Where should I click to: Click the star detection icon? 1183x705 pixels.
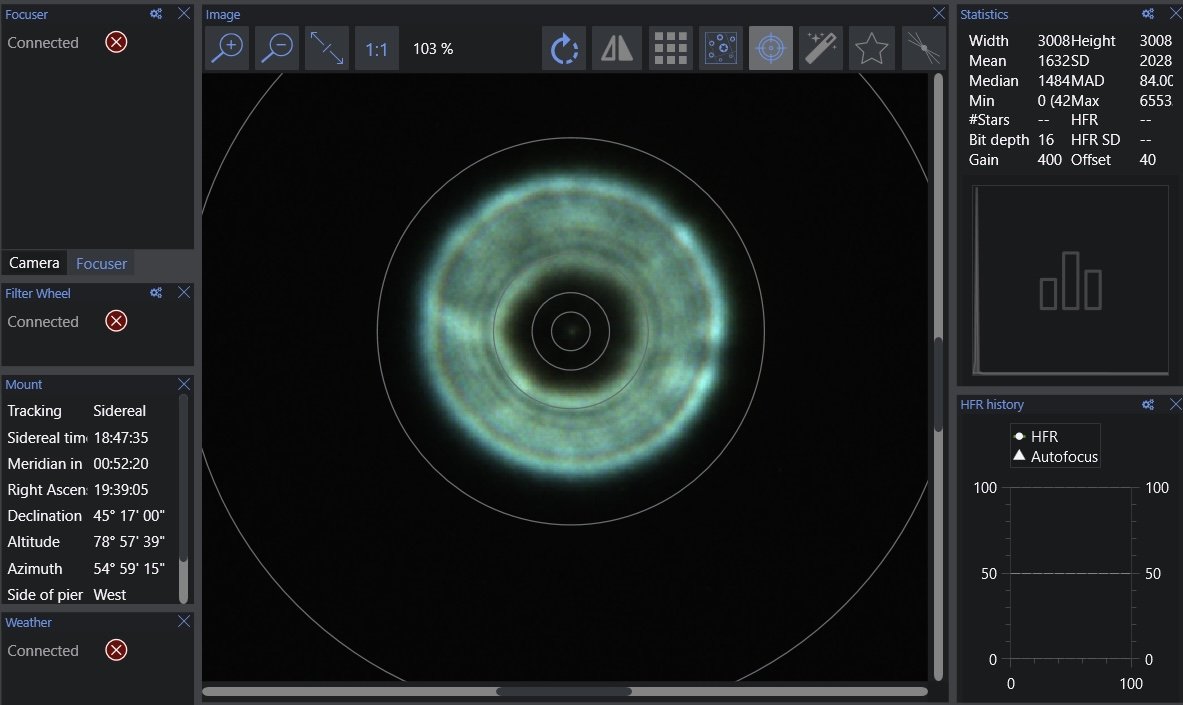click(872, 48)
